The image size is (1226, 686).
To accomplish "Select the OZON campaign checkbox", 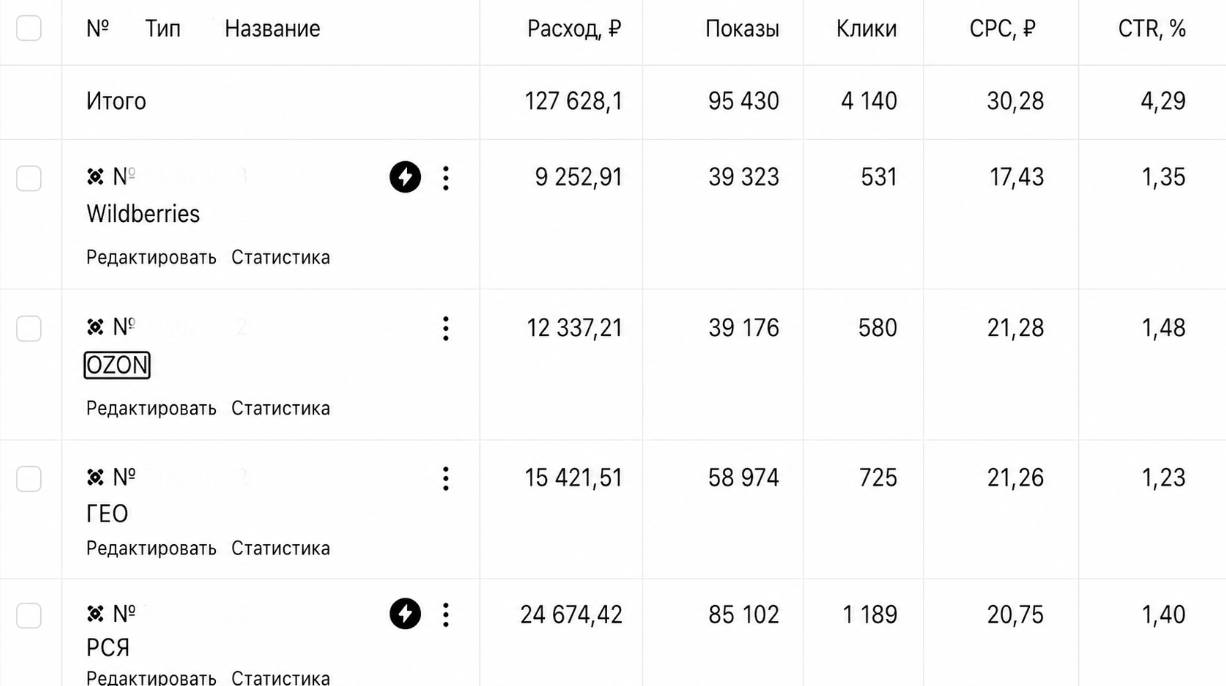I will (29, 329).
